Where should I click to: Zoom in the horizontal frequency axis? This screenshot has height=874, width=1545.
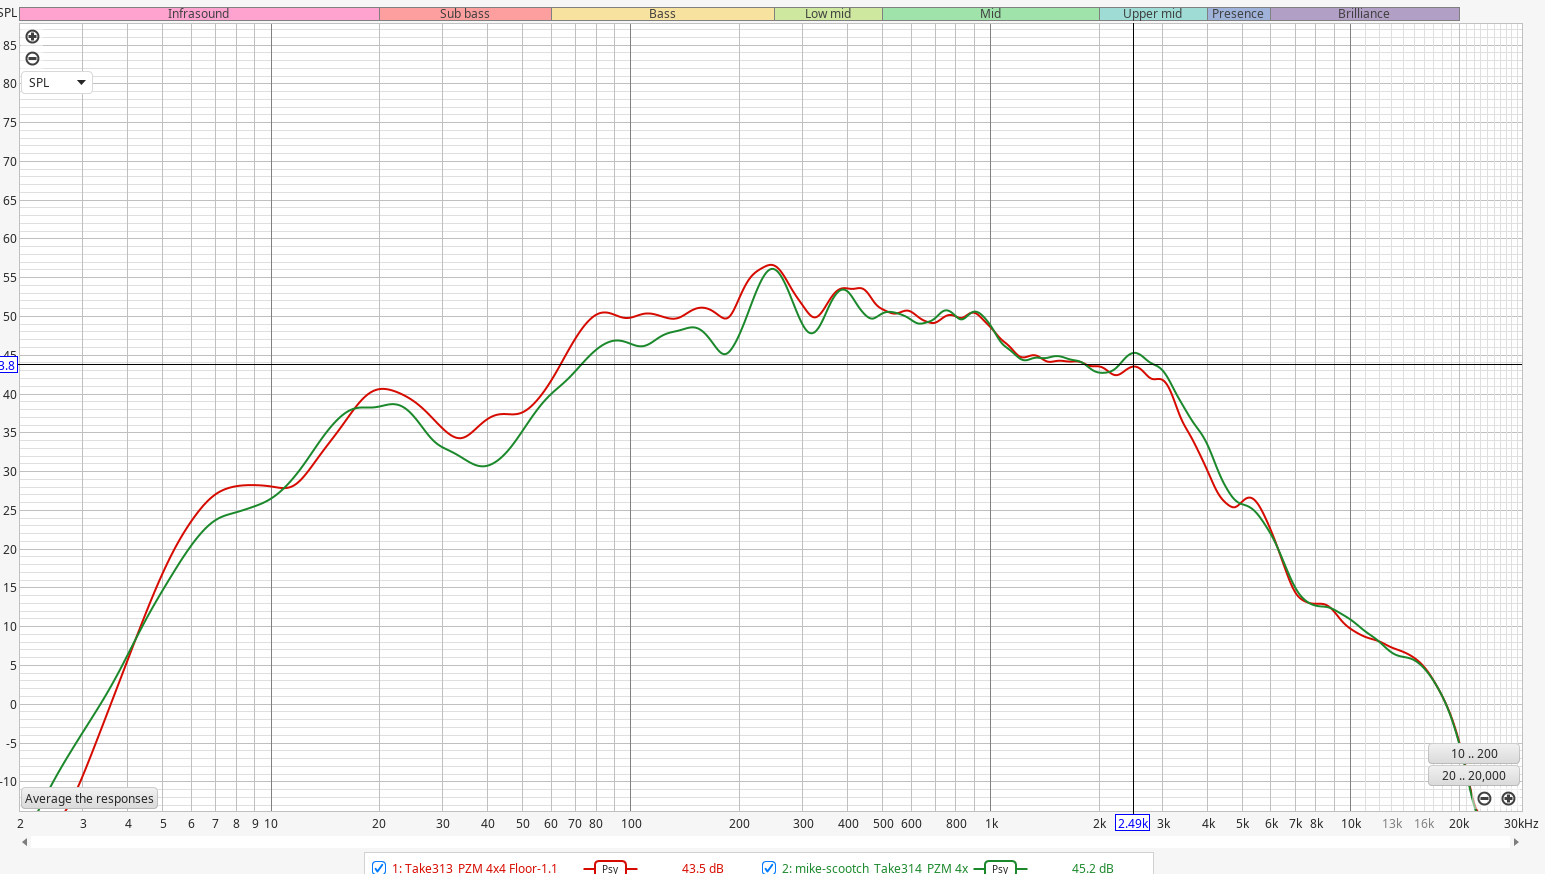click(1508, 798)
